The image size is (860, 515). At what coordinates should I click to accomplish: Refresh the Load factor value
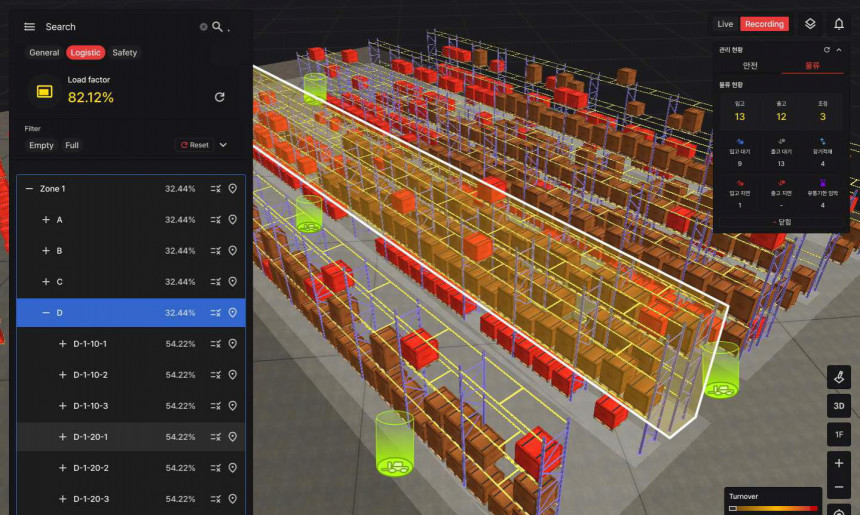point(220,97)
